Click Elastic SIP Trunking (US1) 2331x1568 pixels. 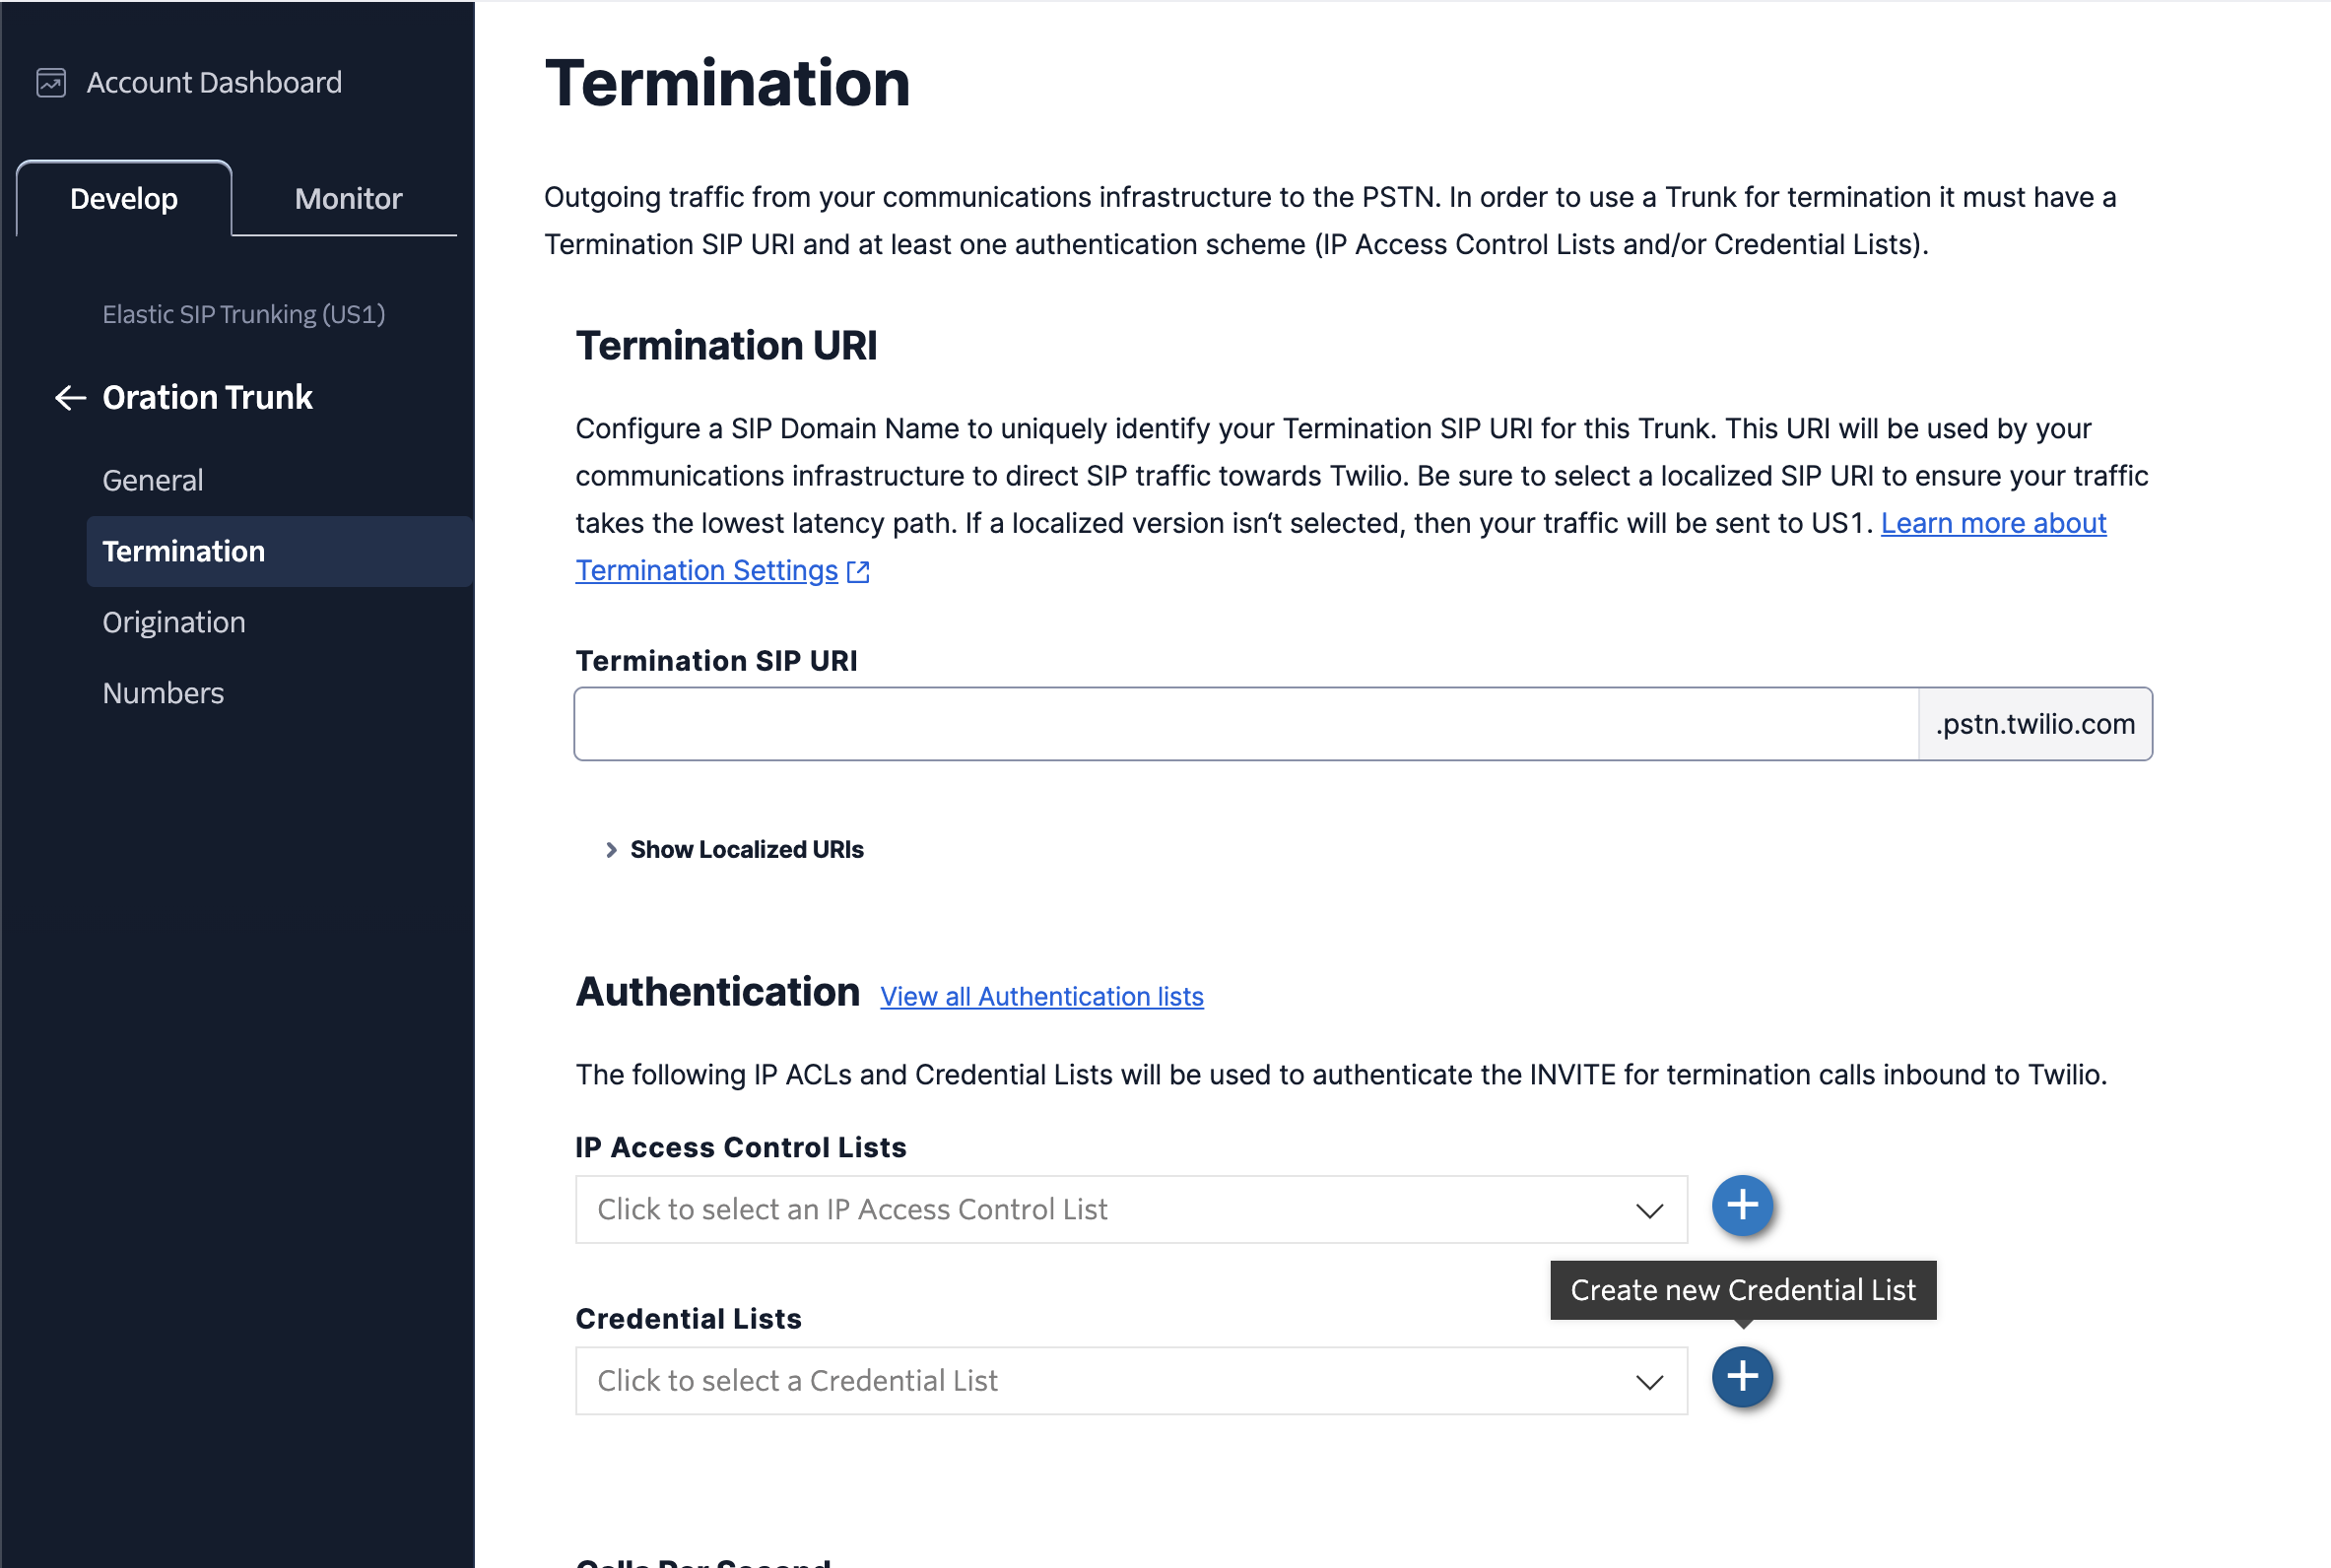[x=242, y=314]
